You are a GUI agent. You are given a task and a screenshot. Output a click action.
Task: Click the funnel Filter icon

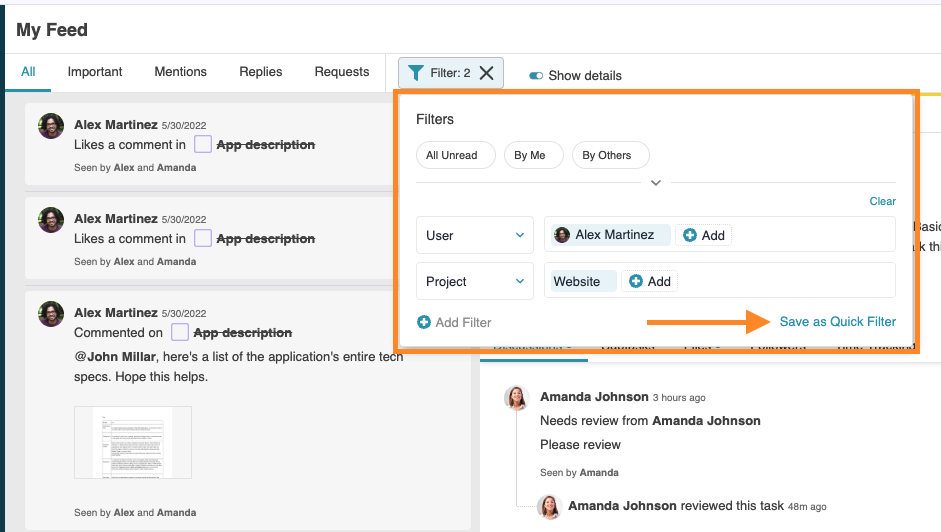coord(415,73)
